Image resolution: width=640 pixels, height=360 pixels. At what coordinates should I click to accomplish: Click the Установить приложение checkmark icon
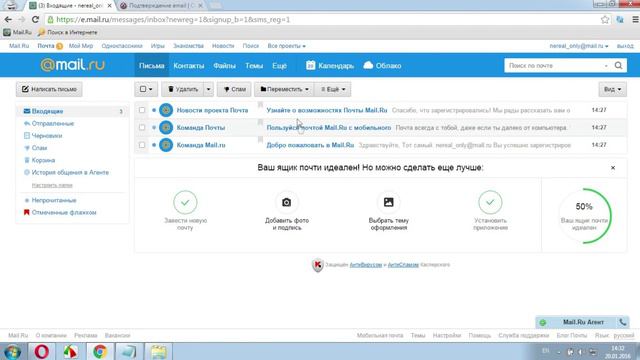pos(490,202)
